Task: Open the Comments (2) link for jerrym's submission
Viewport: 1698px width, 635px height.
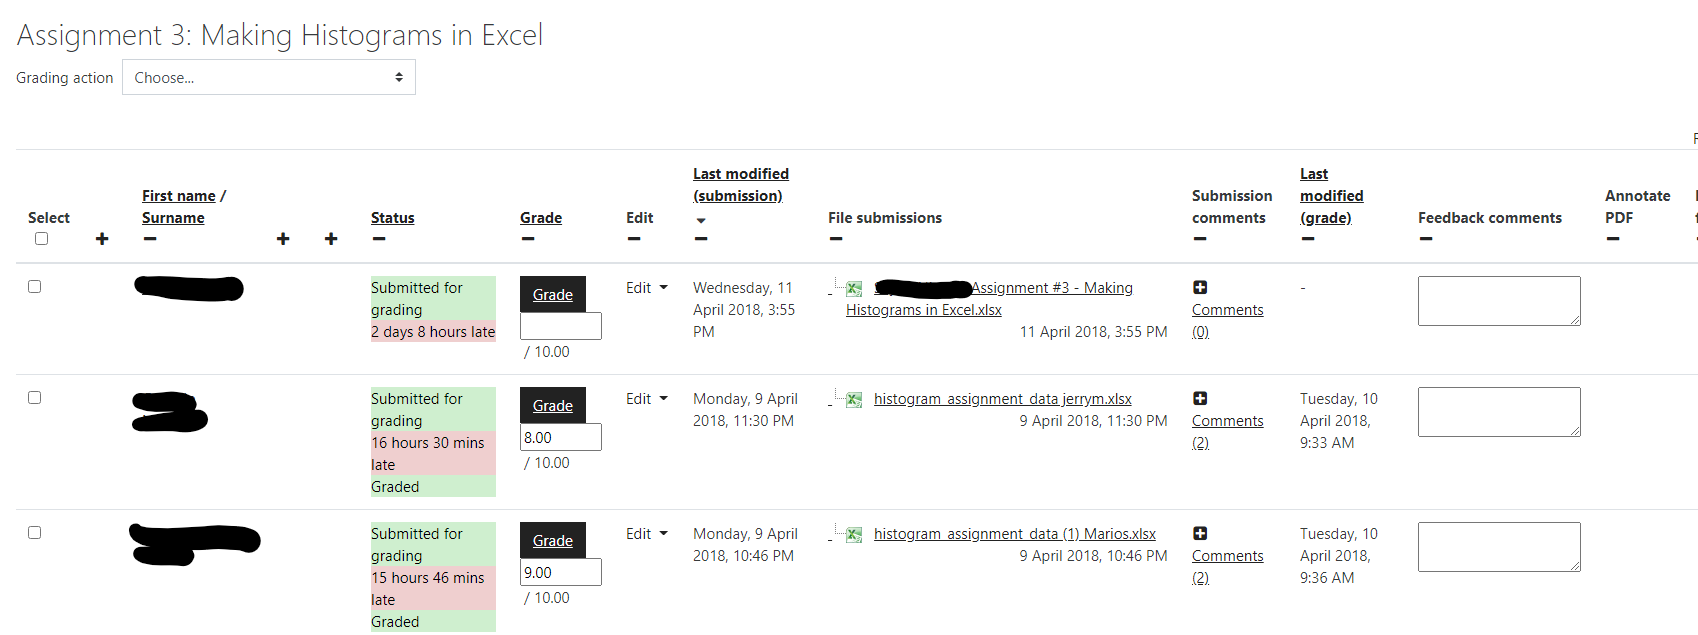Action: [x=1227, y=420]
